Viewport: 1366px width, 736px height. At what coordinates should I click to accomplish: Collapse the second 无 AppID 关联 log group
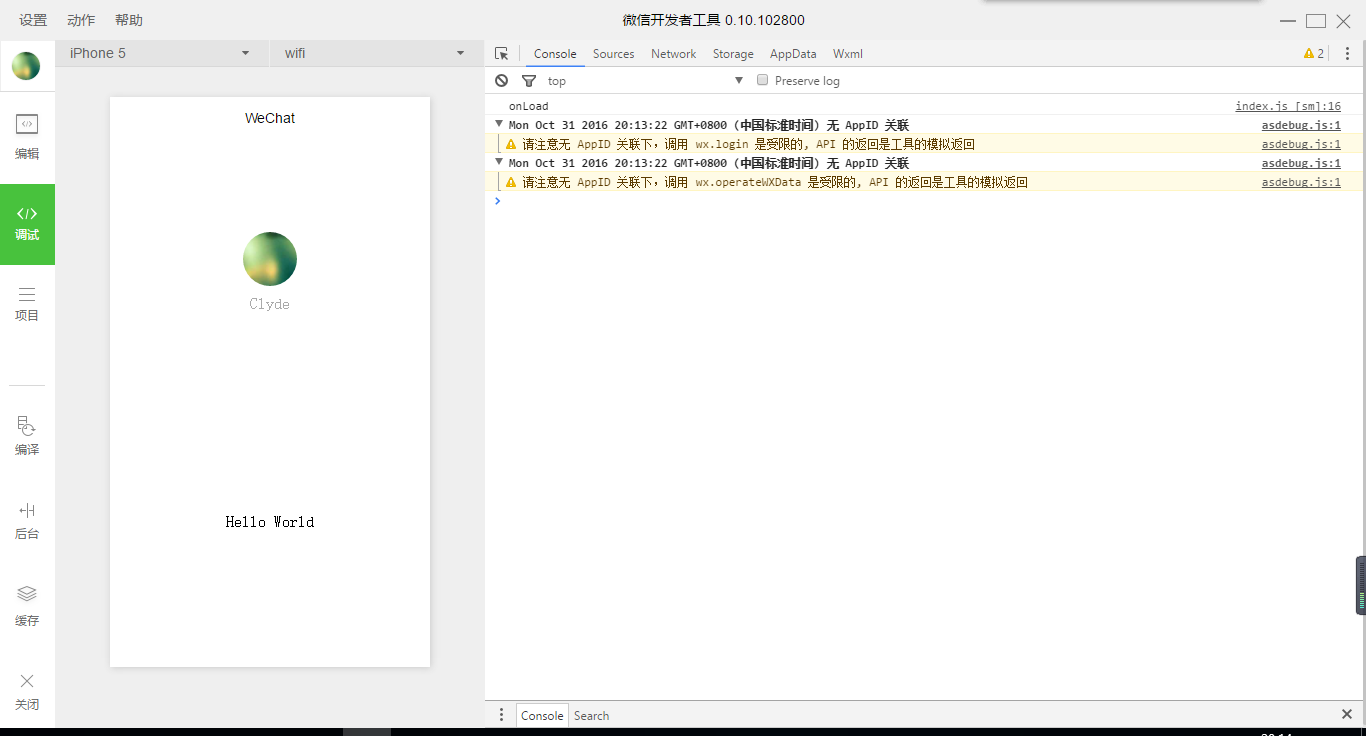(499, 162)
